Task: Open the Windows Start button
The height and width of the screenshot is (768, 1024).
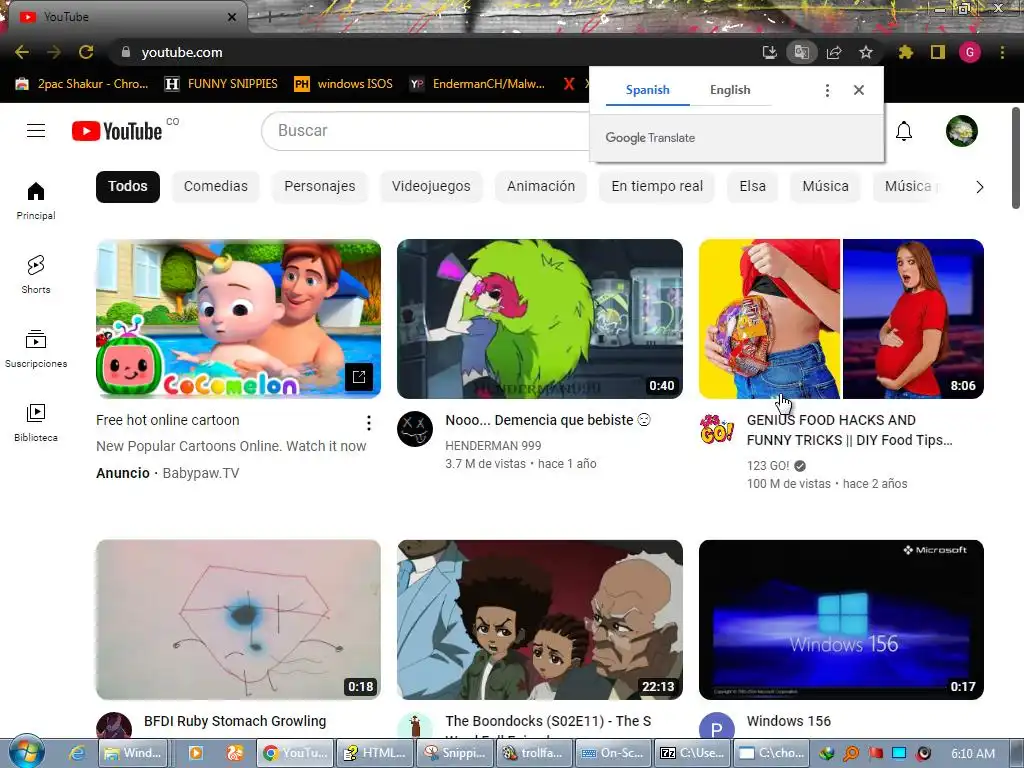Action: pyautogui.click(x=26, y=752)
